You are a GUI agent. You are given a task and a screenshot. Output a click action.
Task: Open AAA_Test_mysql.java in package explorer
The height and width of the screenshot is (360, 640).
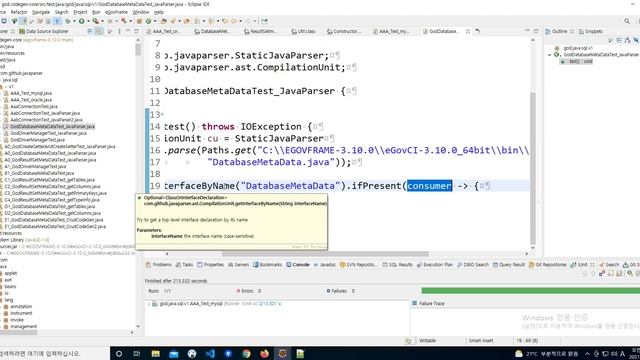[x=31, y=93]
